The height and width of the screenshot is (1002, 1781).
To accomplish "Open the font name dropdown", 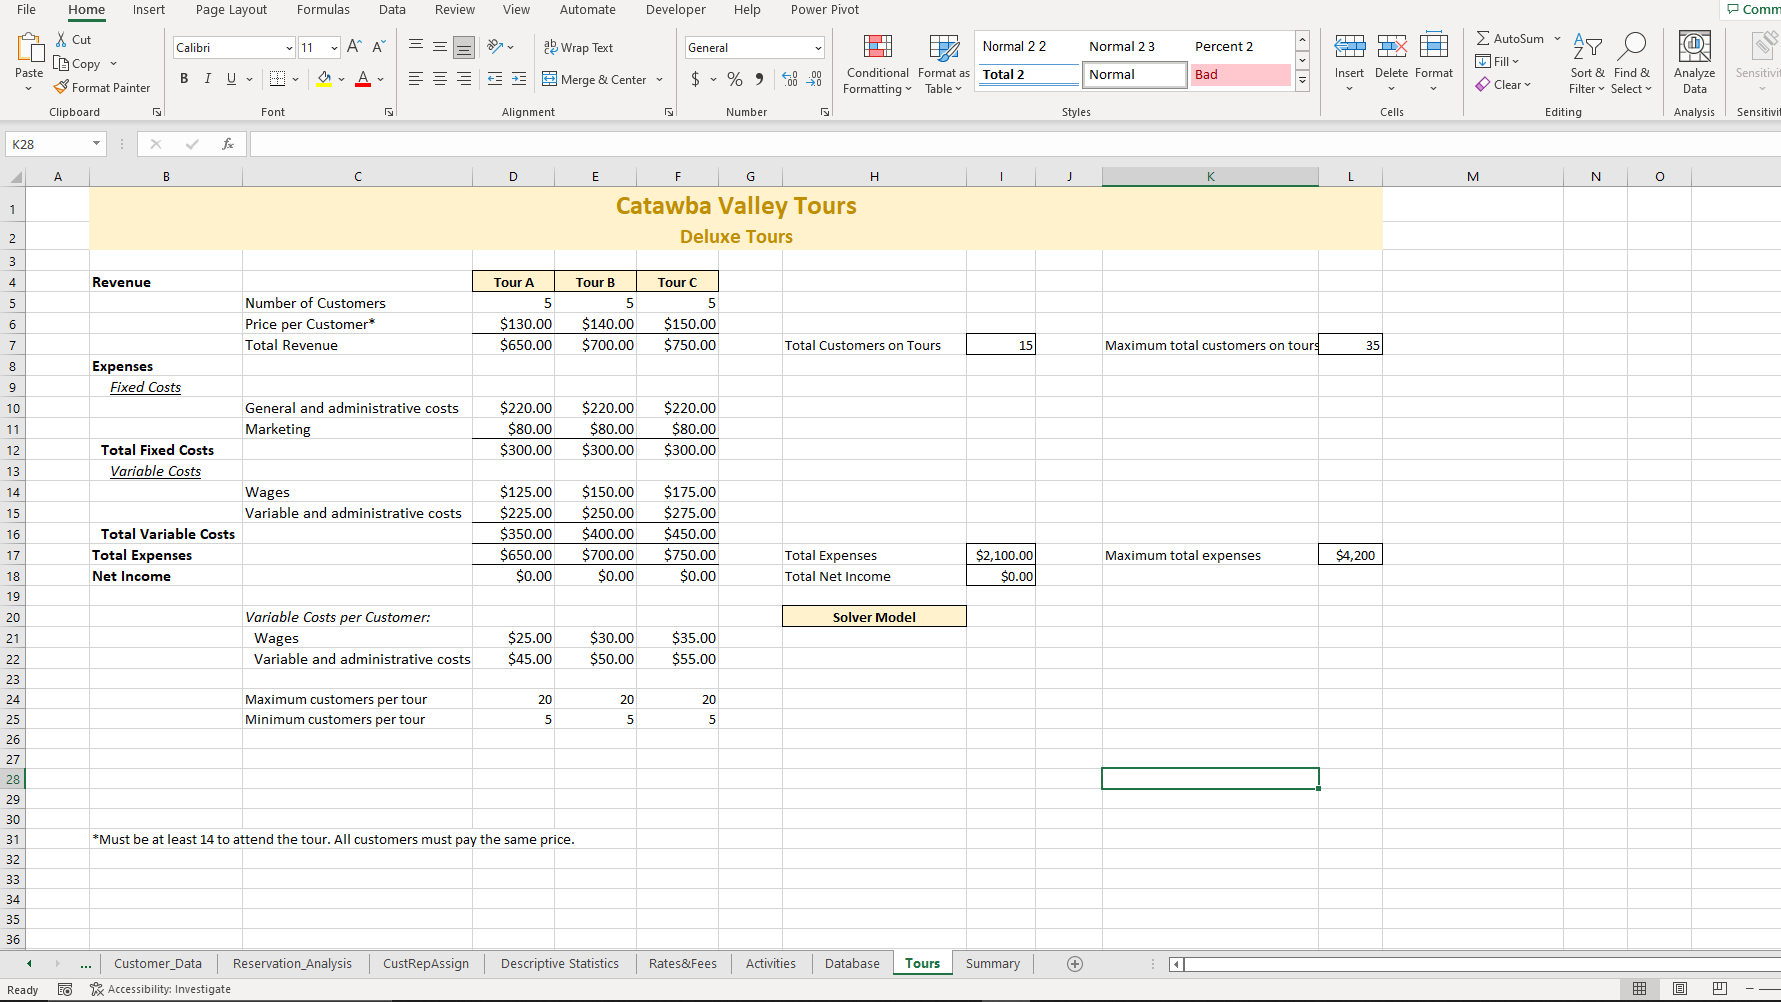I will click(289, 47).
